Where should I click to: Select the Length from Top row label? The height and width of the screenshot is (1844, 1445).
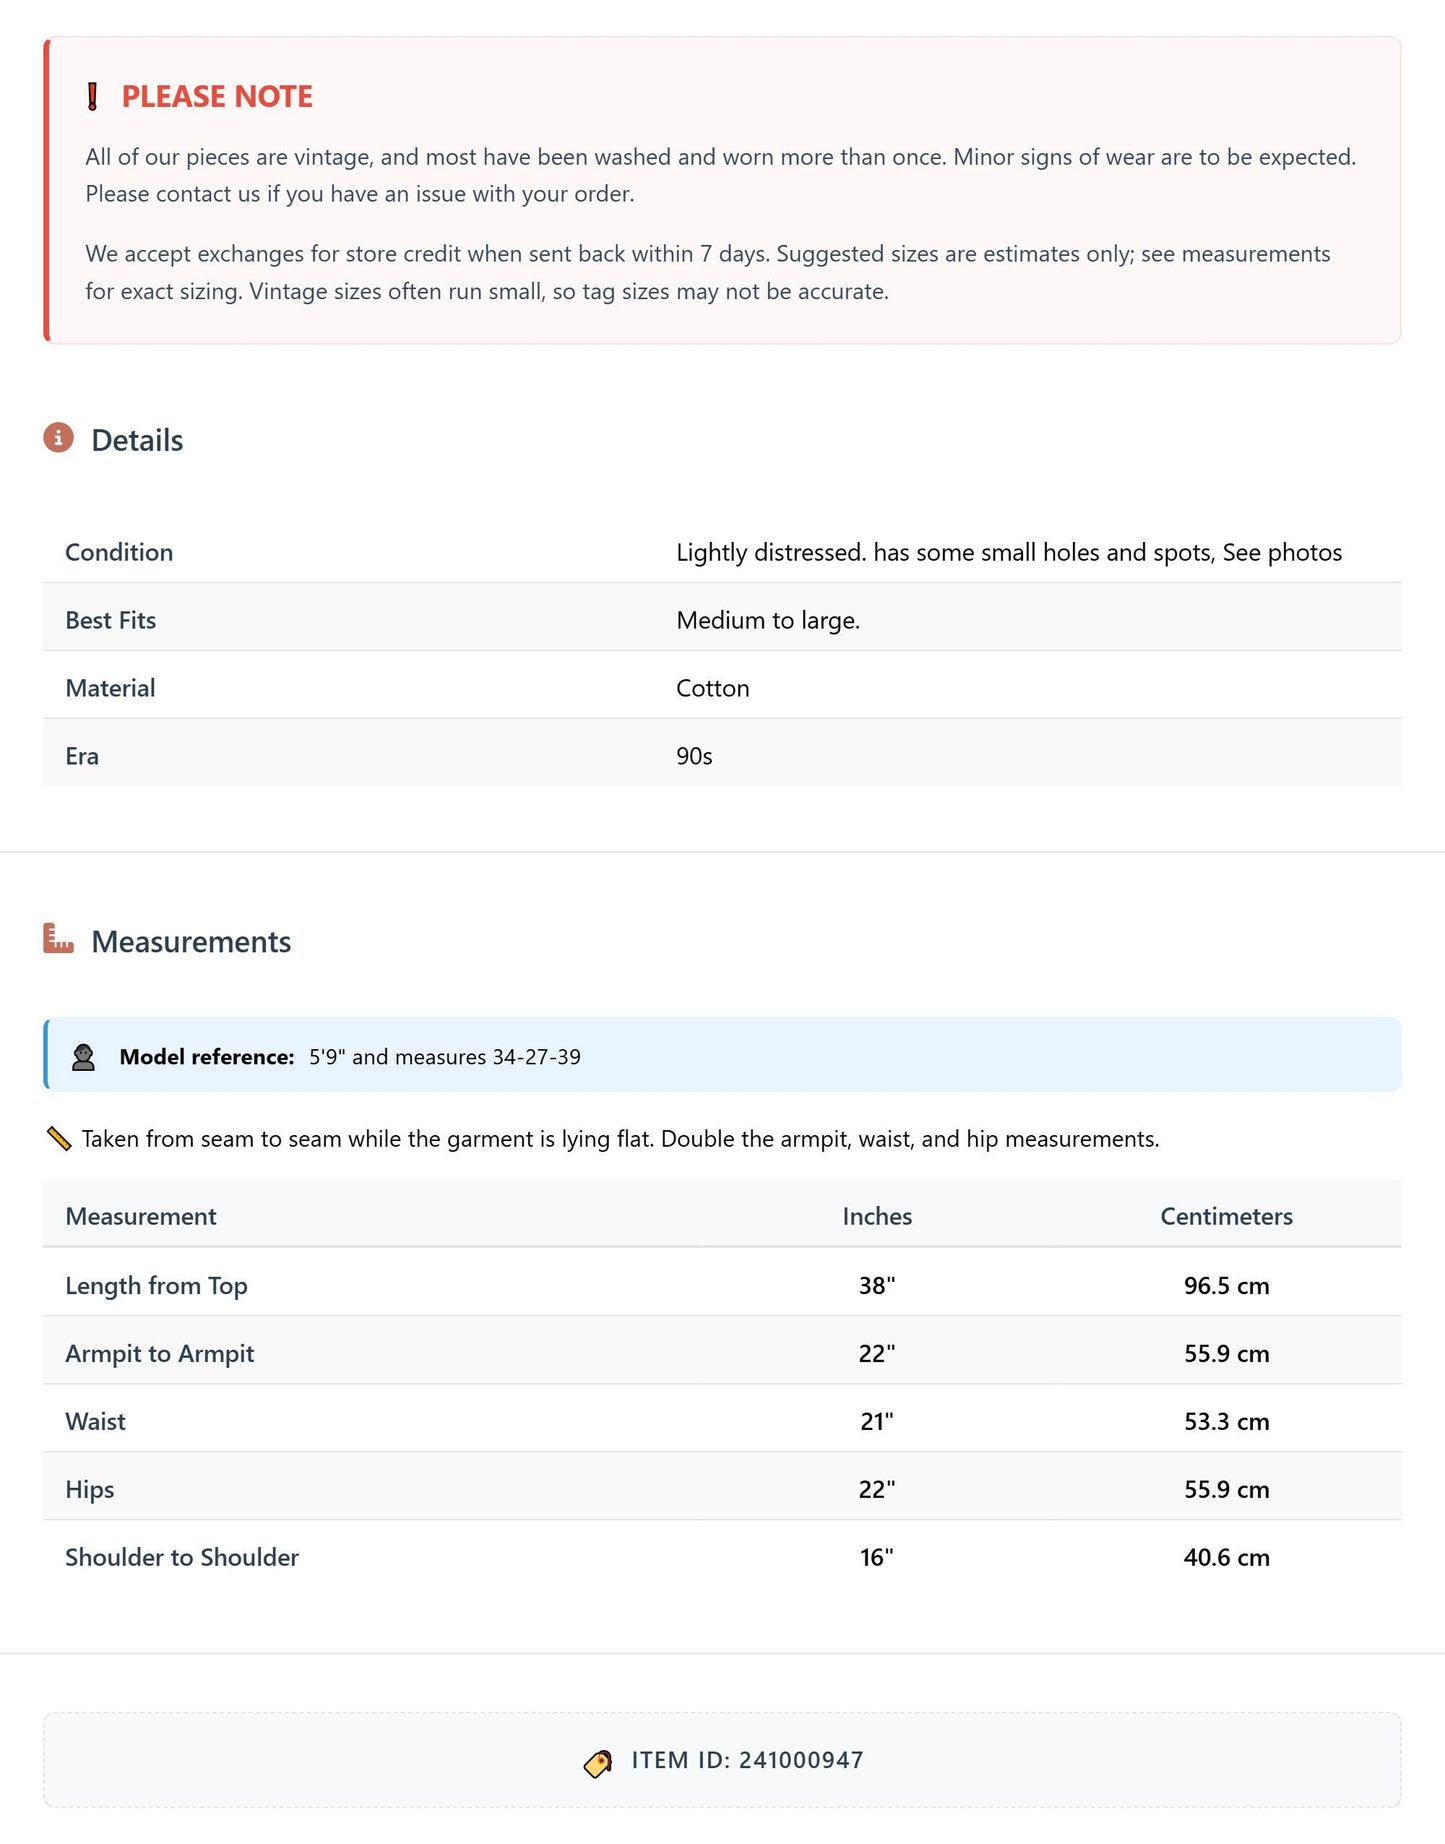tap(156, 1286)
